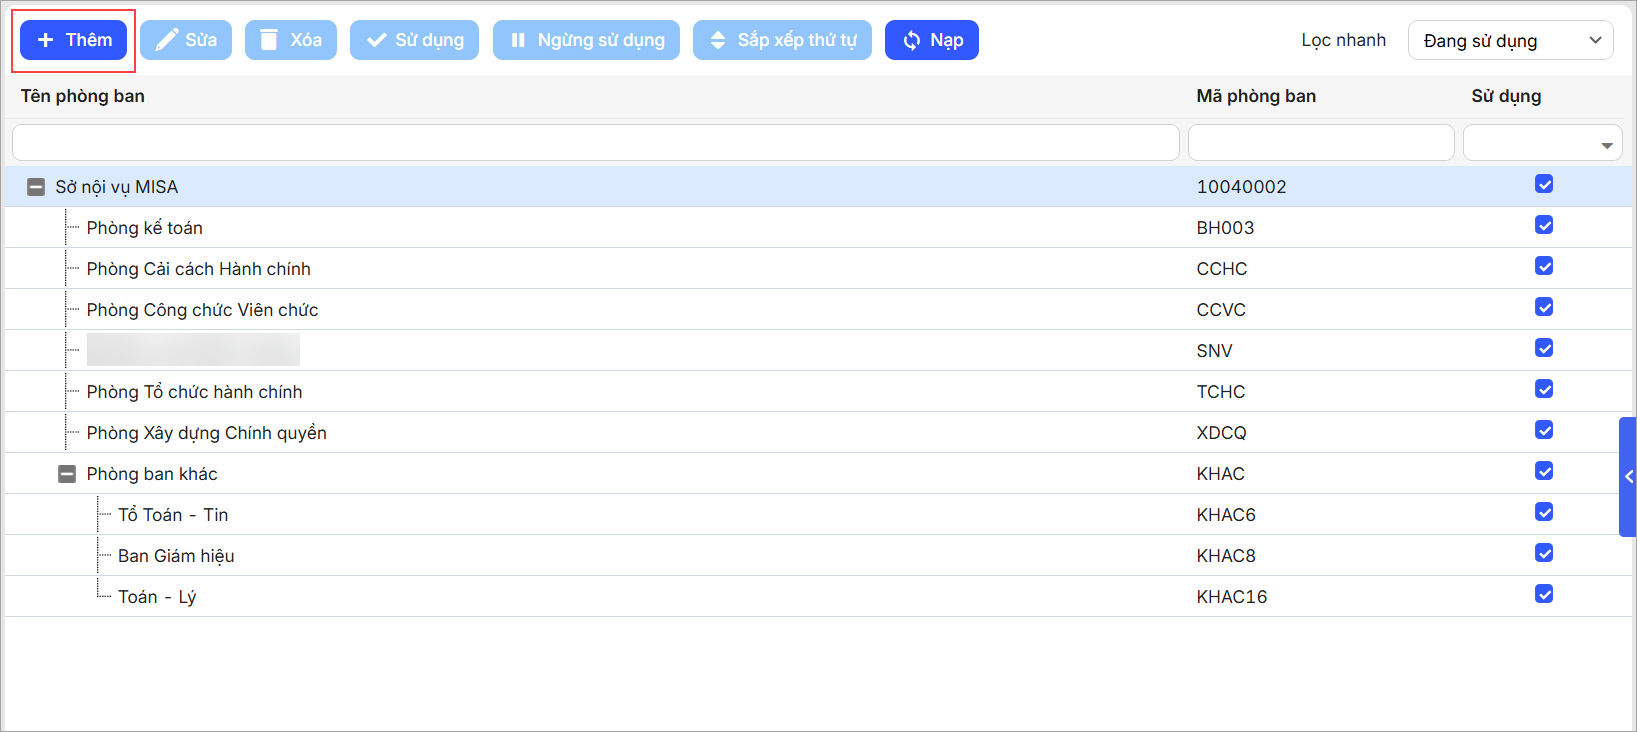Click the Thêm button to add department
Screen dimensions: 1637x732
pos(74,40)
